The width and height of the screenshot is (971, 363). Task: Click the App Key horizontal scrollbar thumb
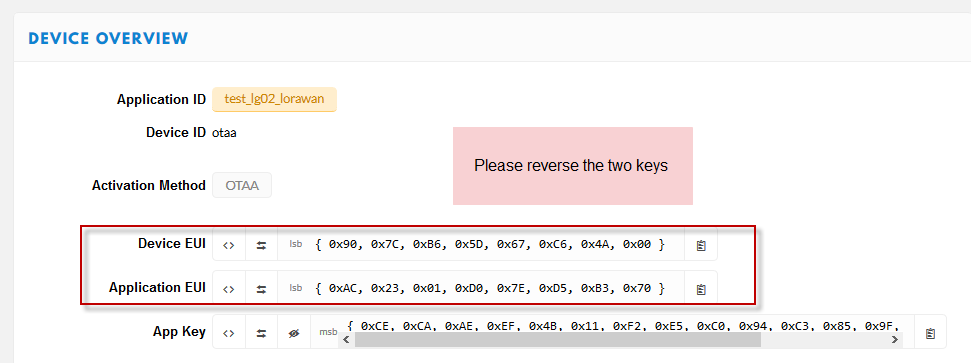tap(557, 339)
